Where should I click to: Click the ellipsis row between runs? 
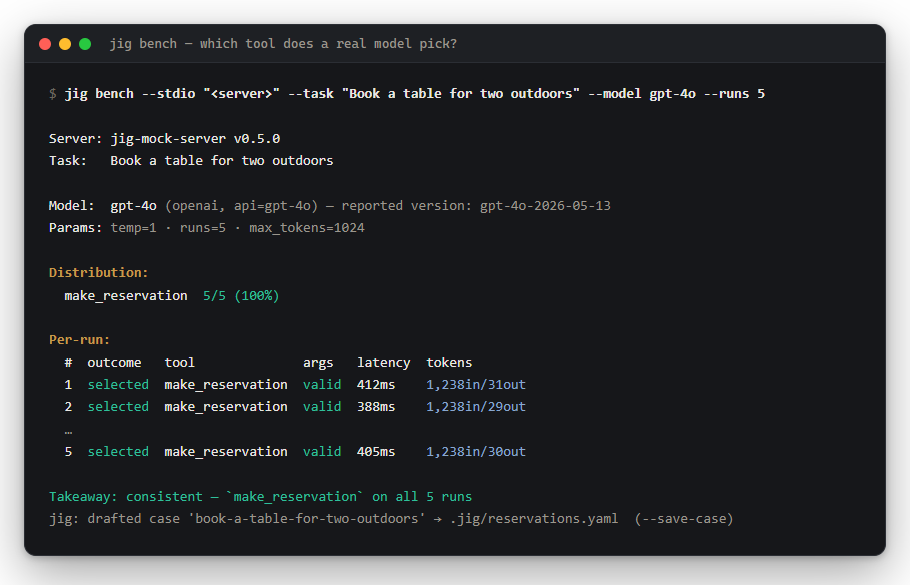[x=68, y=432]
